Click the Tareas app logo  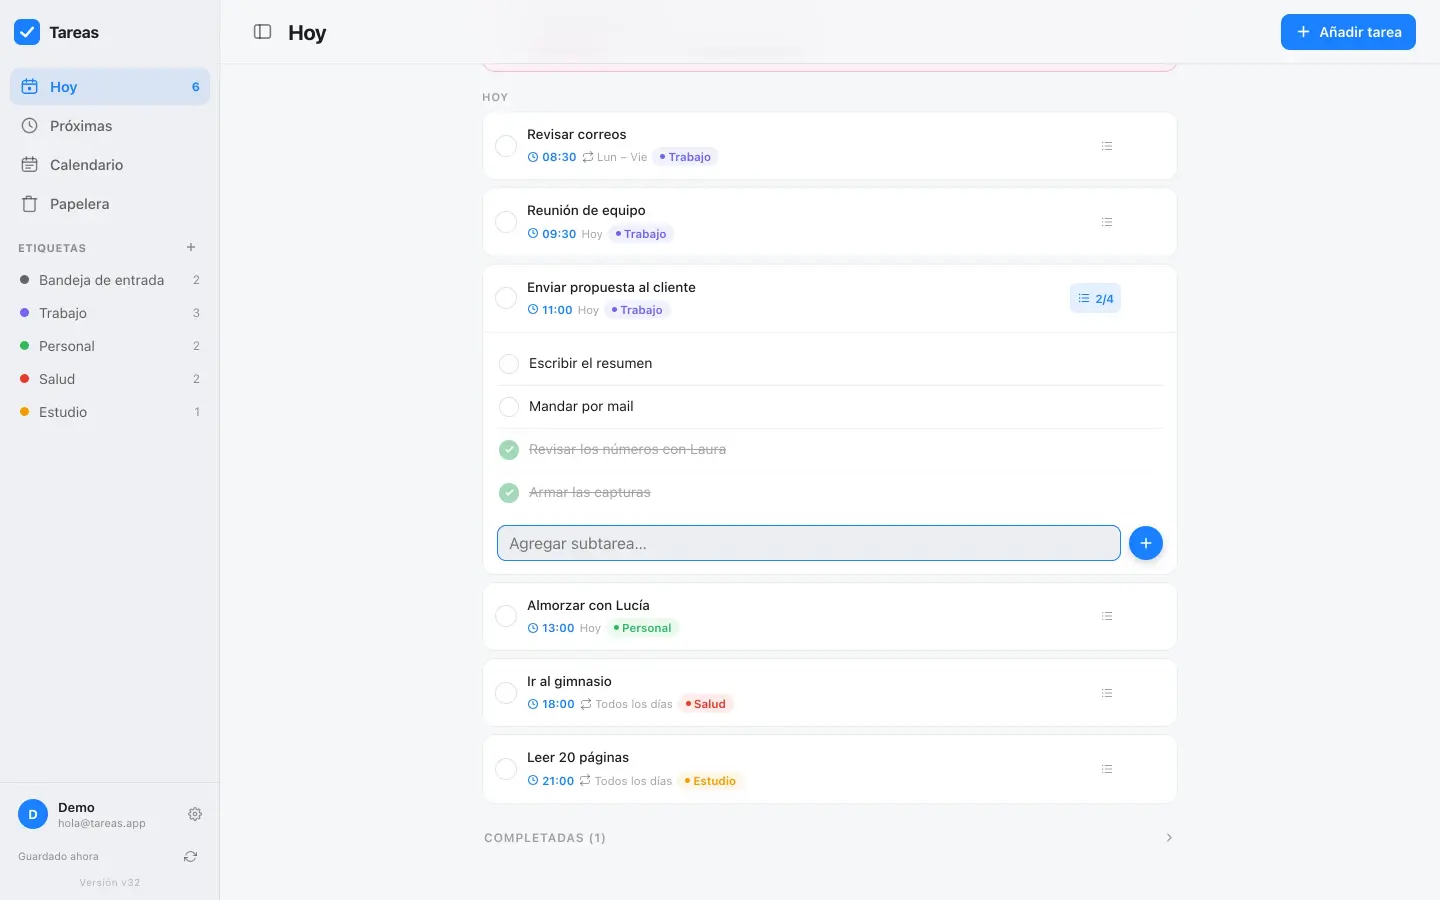[x=27, y=32]
